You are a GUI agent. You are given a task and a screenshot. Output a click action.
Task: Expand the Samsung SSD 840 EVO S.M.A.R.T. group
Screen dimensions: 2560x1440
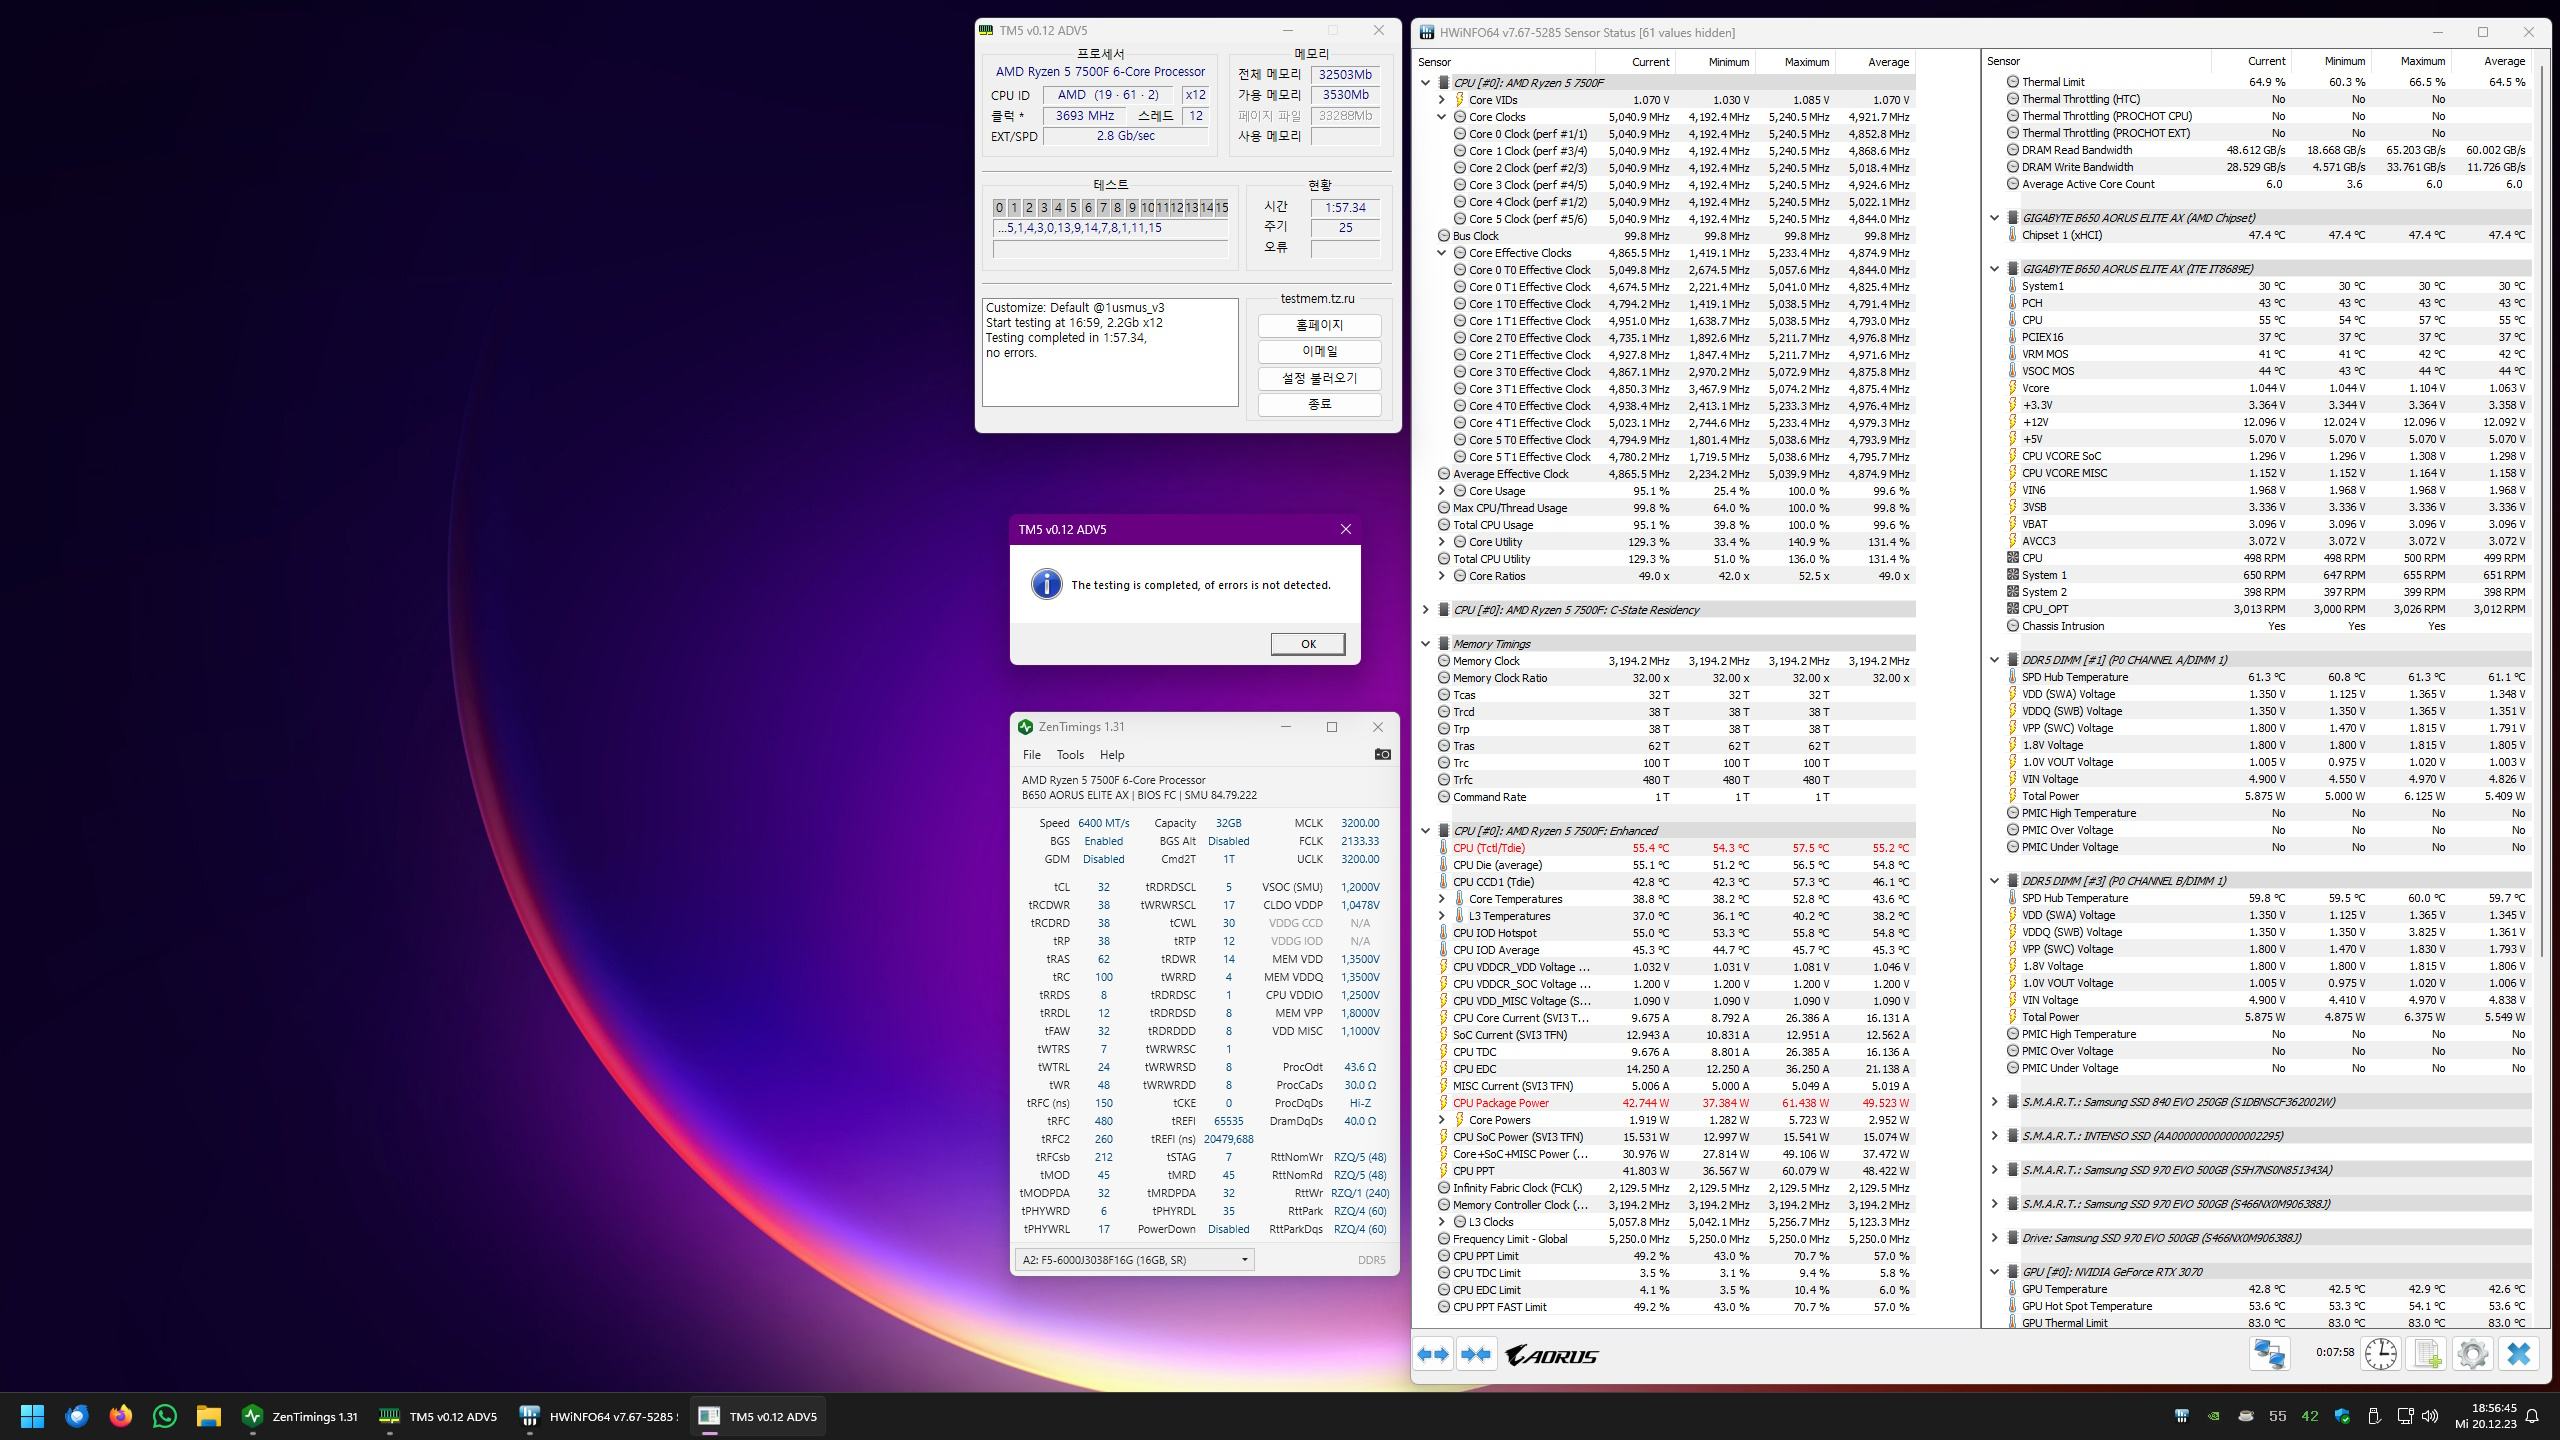(x=1994, y=1102)
